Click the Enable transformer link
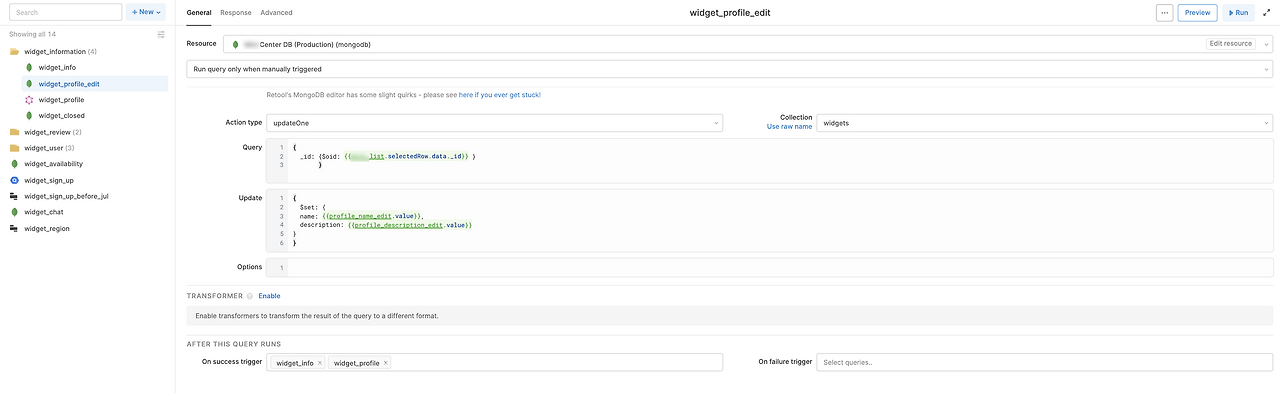Viewport: 1280px width, 393px height. [x=269, y=296]
